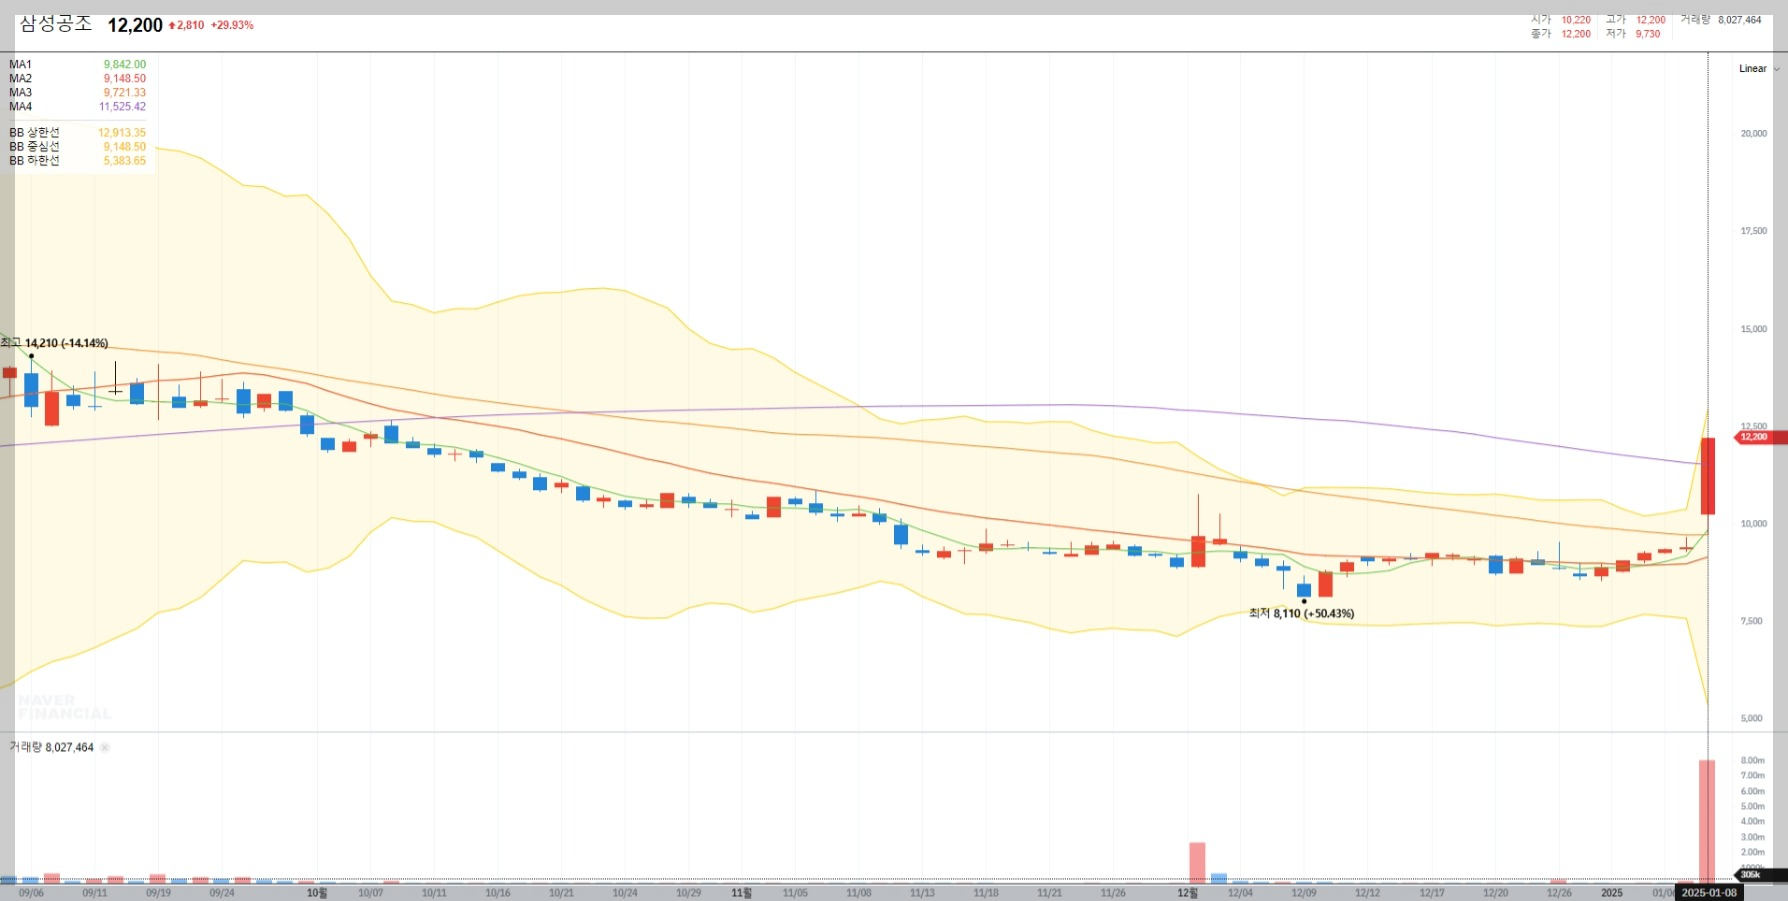Click the 8.00m volume axis label
This screenshot has width=1788, height=901.
click(1752, 761)
